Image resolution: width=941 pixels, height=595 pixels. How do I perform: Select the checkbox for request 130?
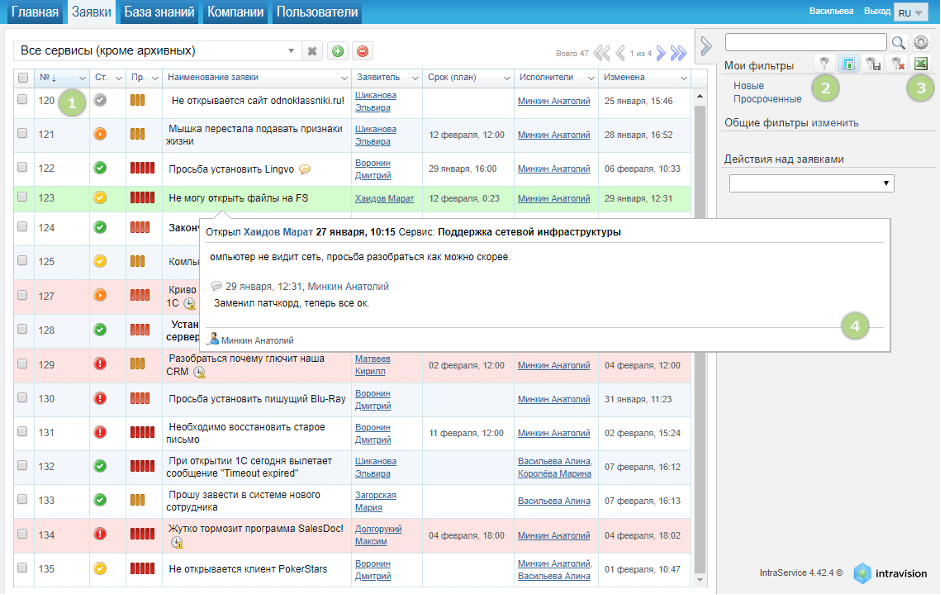[23, 398]
